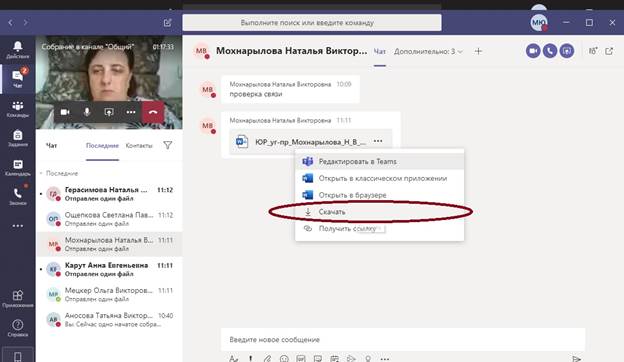Start a new chat with compose icon
This screenshot has width=624, height=362.
168,23
